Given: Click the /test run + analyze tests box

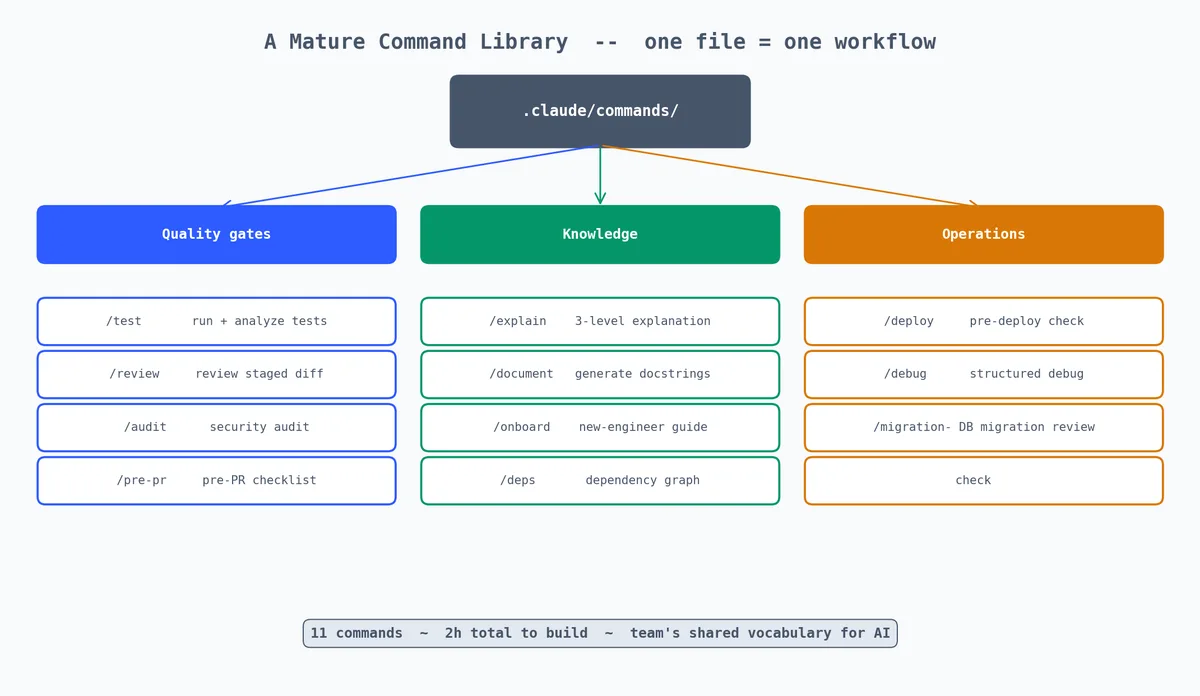Looking at the screenshot, I should 217,321.
